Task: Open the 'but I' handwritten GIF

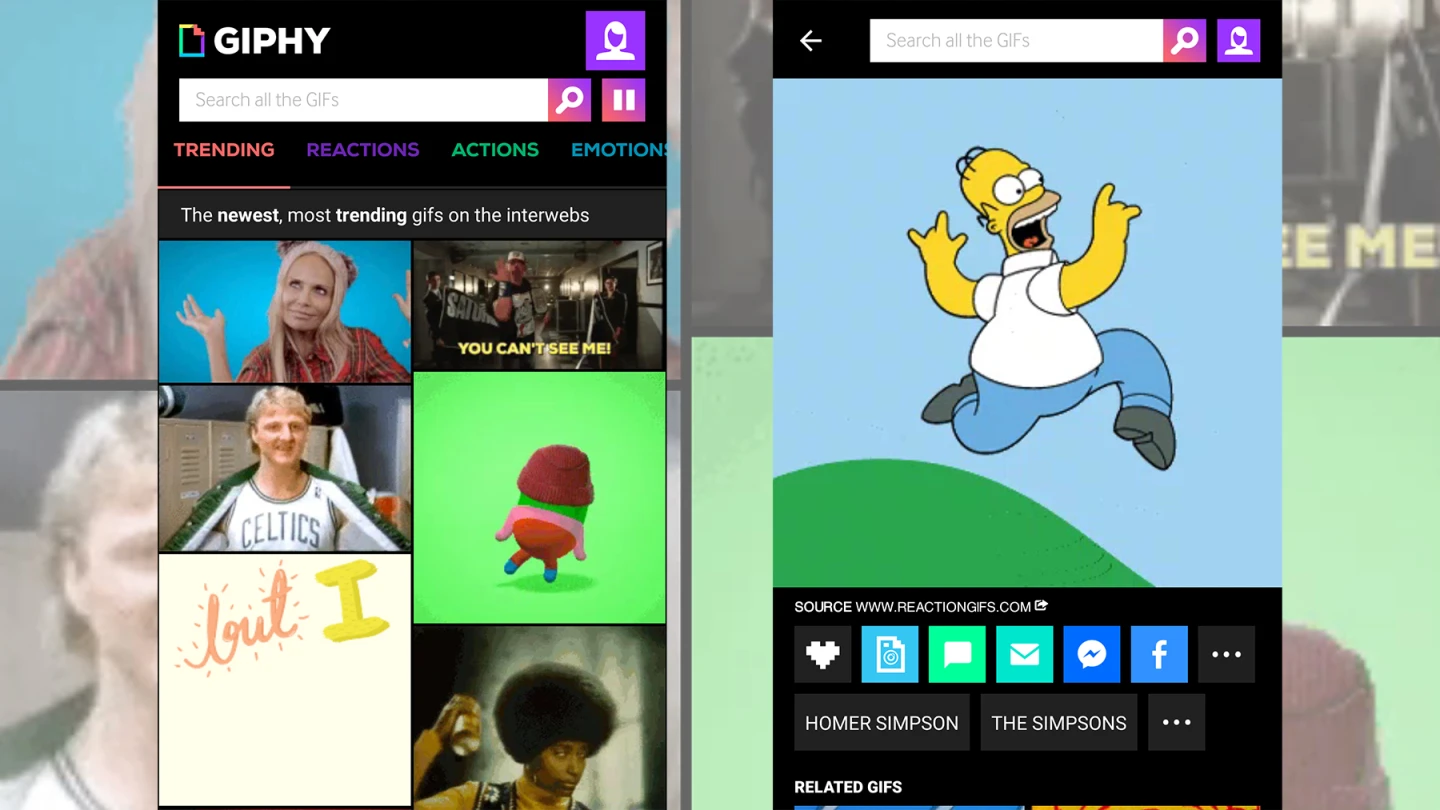Action: coord(285,679)
